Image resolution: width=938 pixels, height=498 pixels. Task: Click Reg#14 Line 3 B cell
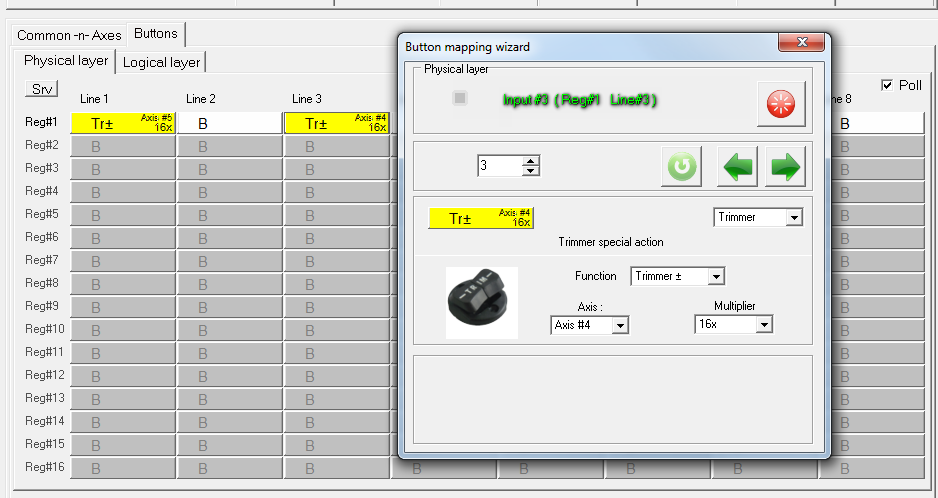point(337,422)
